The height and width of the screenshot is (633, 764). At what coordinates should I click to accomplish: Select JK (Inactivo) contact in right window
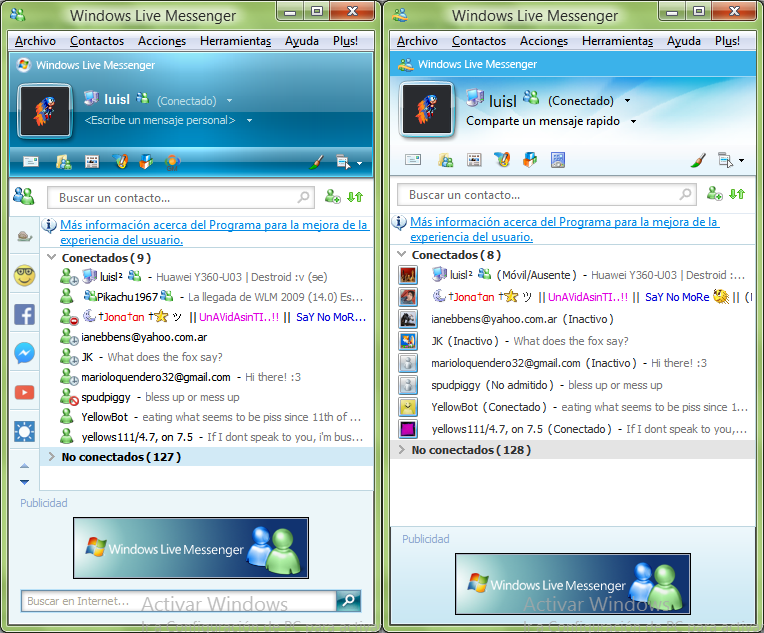[x=573, y=341]
